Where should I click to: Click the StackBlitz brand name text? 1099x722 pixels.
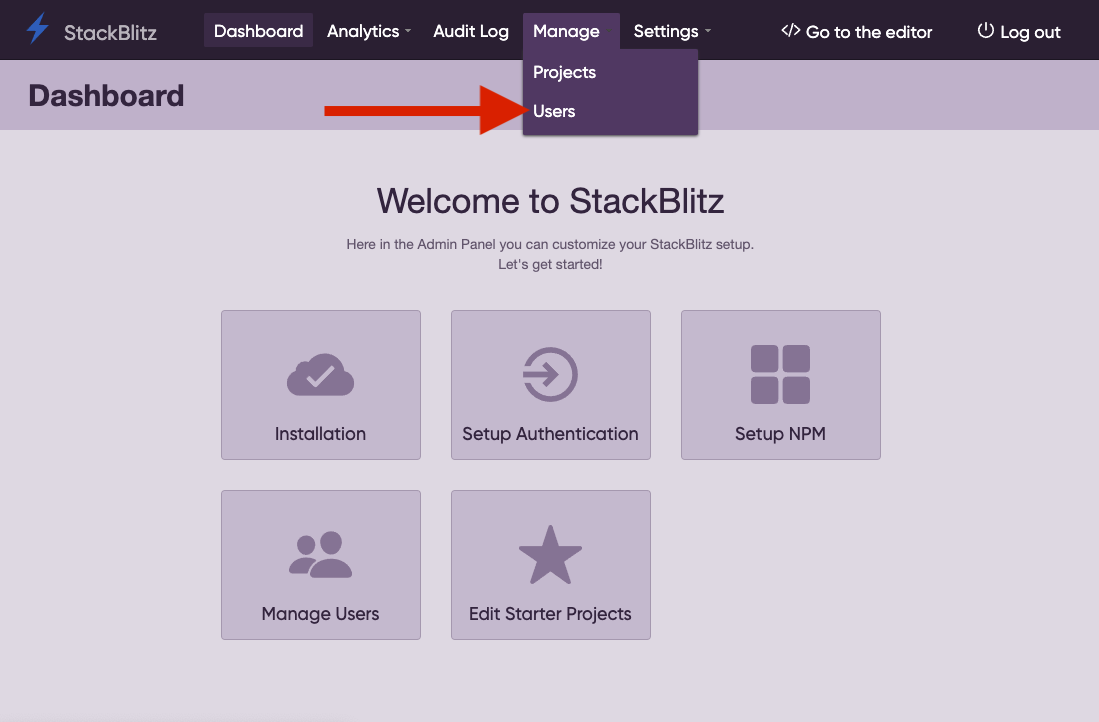coord(110,32)
